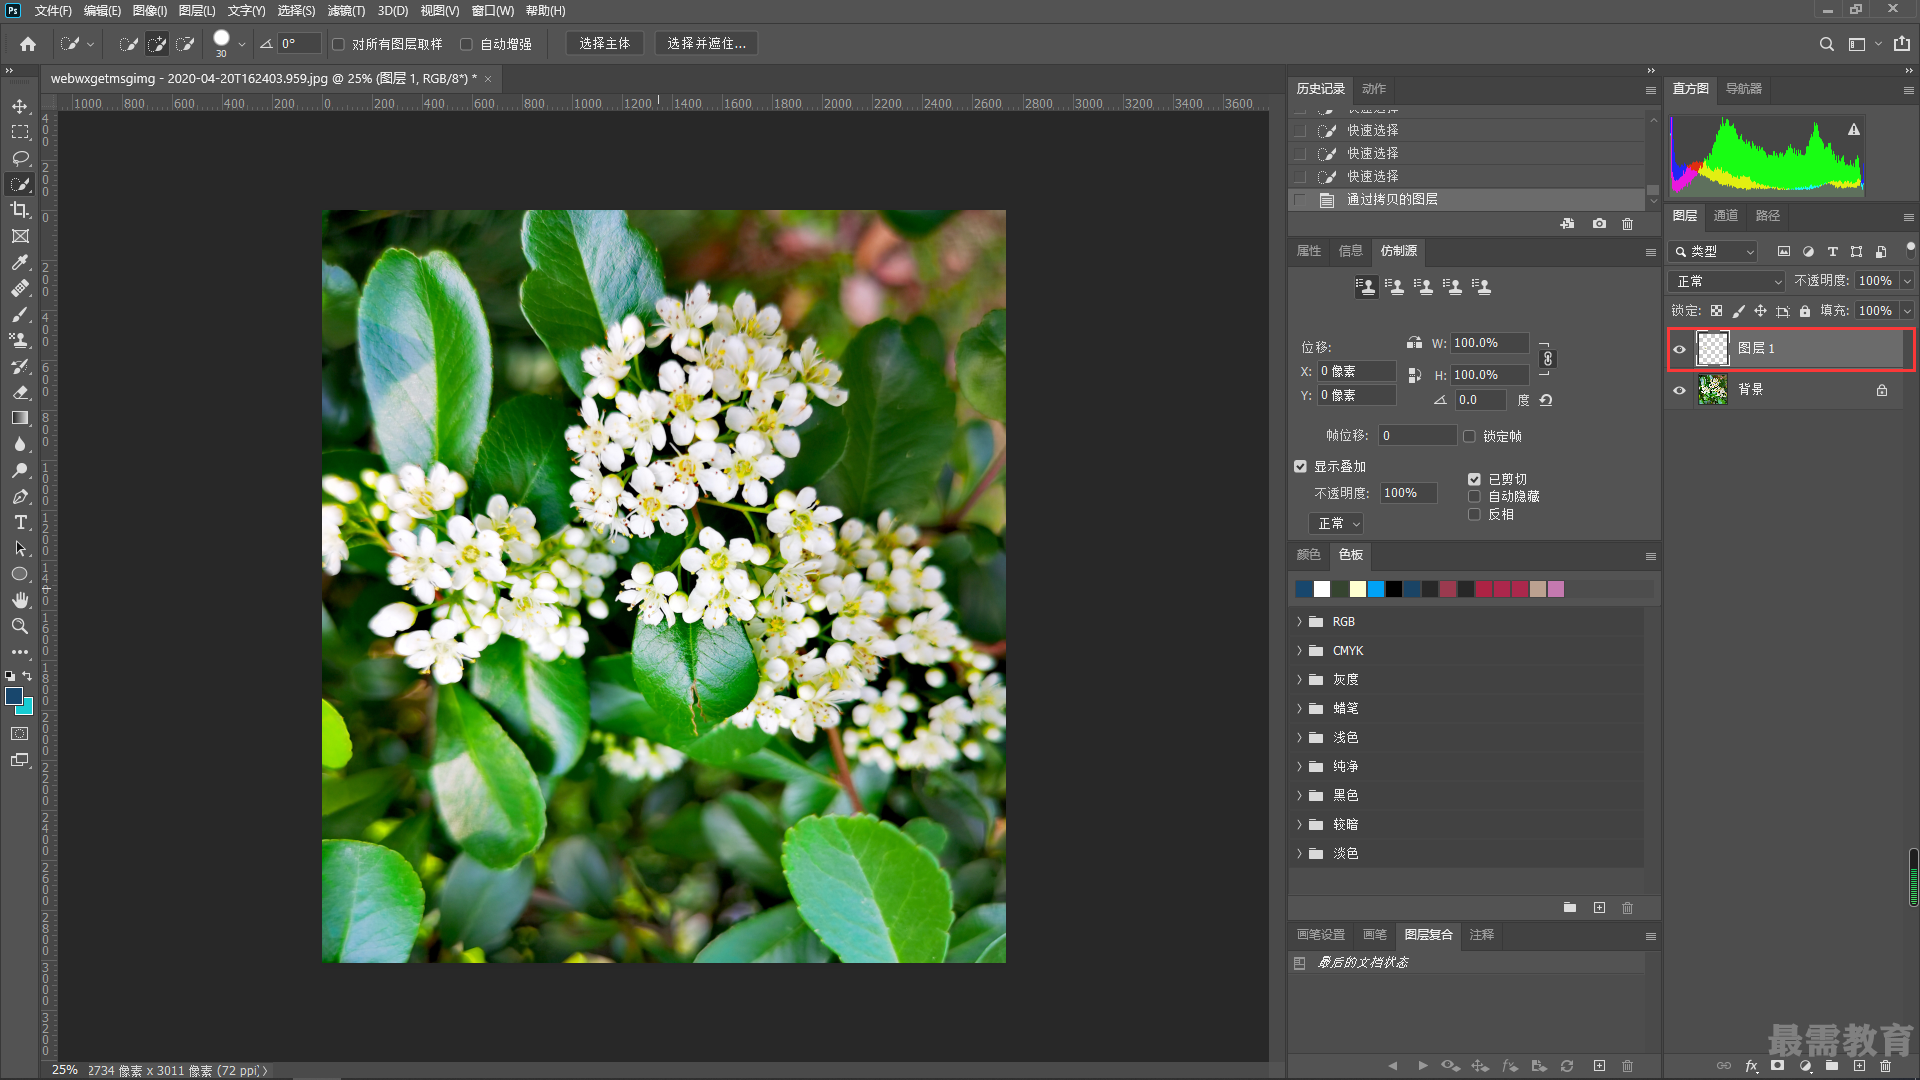Select the Spot Healing Brush tool
Viewport: 1920px width, 1080px height.
20,288
